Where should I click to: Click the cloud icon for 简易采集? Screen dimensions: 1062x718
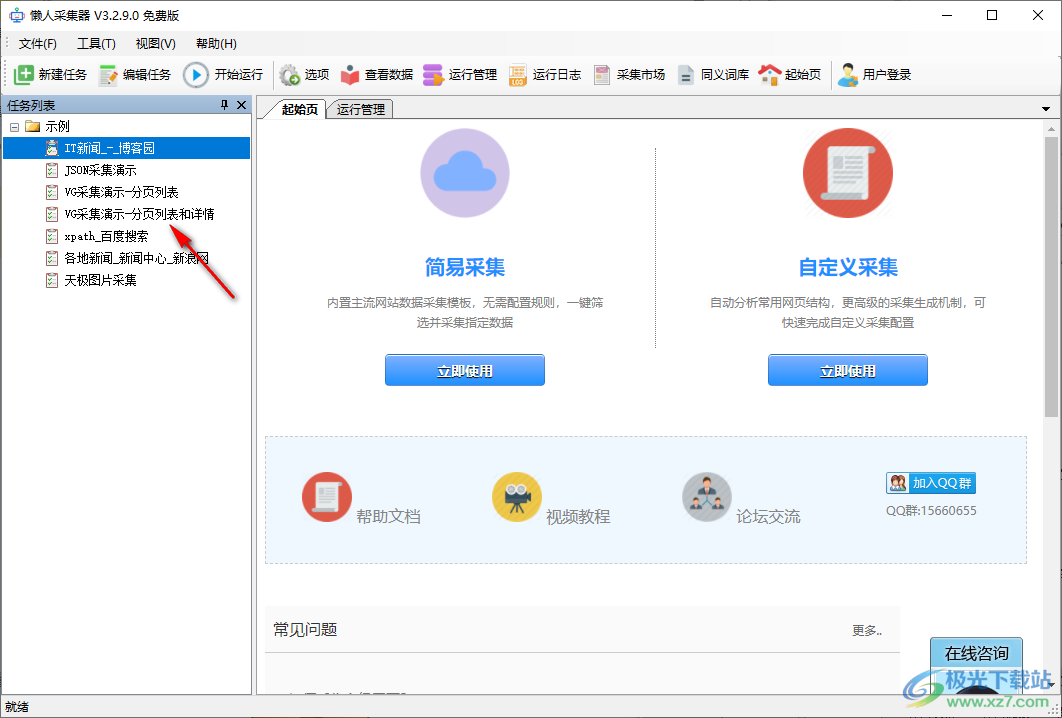click(x=465, y=173)
